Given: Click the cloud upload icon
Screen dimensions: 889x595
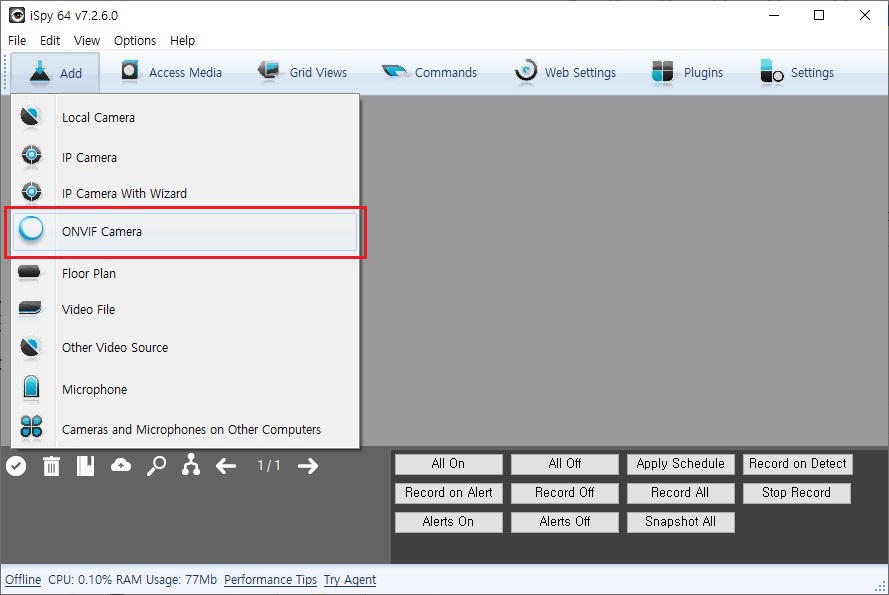Looking at the screenshot, I should (x=121, y=465).
